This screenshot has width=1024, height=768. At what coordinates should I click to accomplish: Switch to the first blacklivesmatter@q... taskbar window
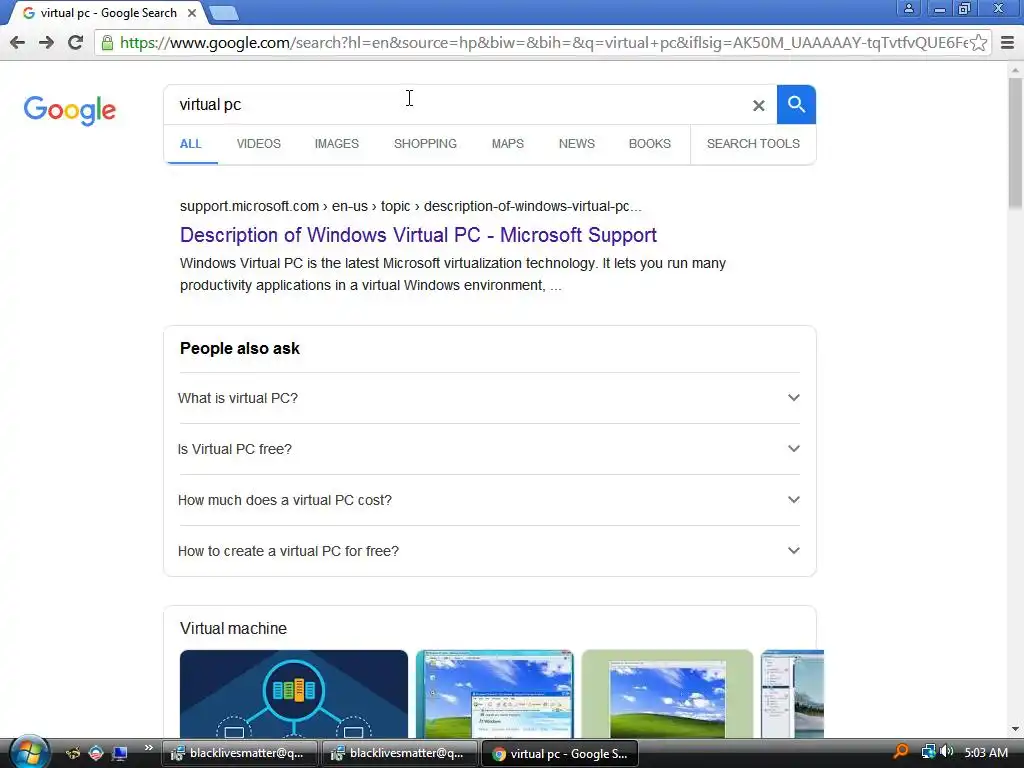(x=239, y=753)
